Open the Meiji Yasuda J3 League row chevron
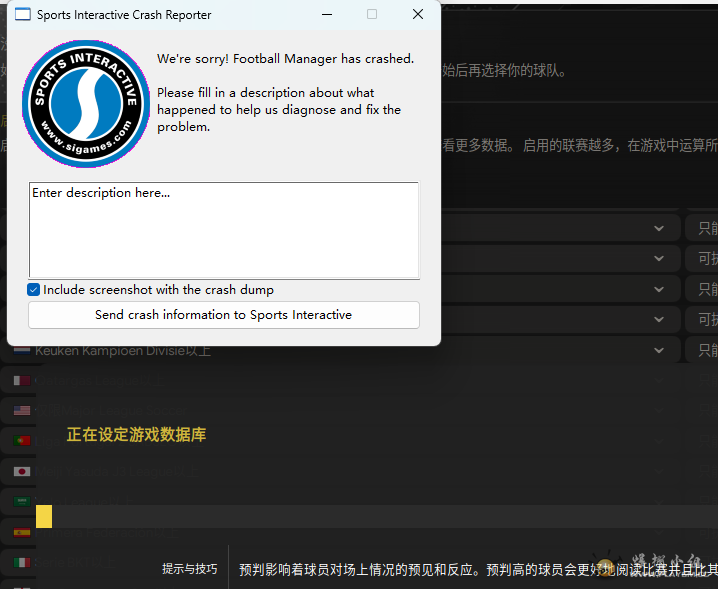 point(659,471)
